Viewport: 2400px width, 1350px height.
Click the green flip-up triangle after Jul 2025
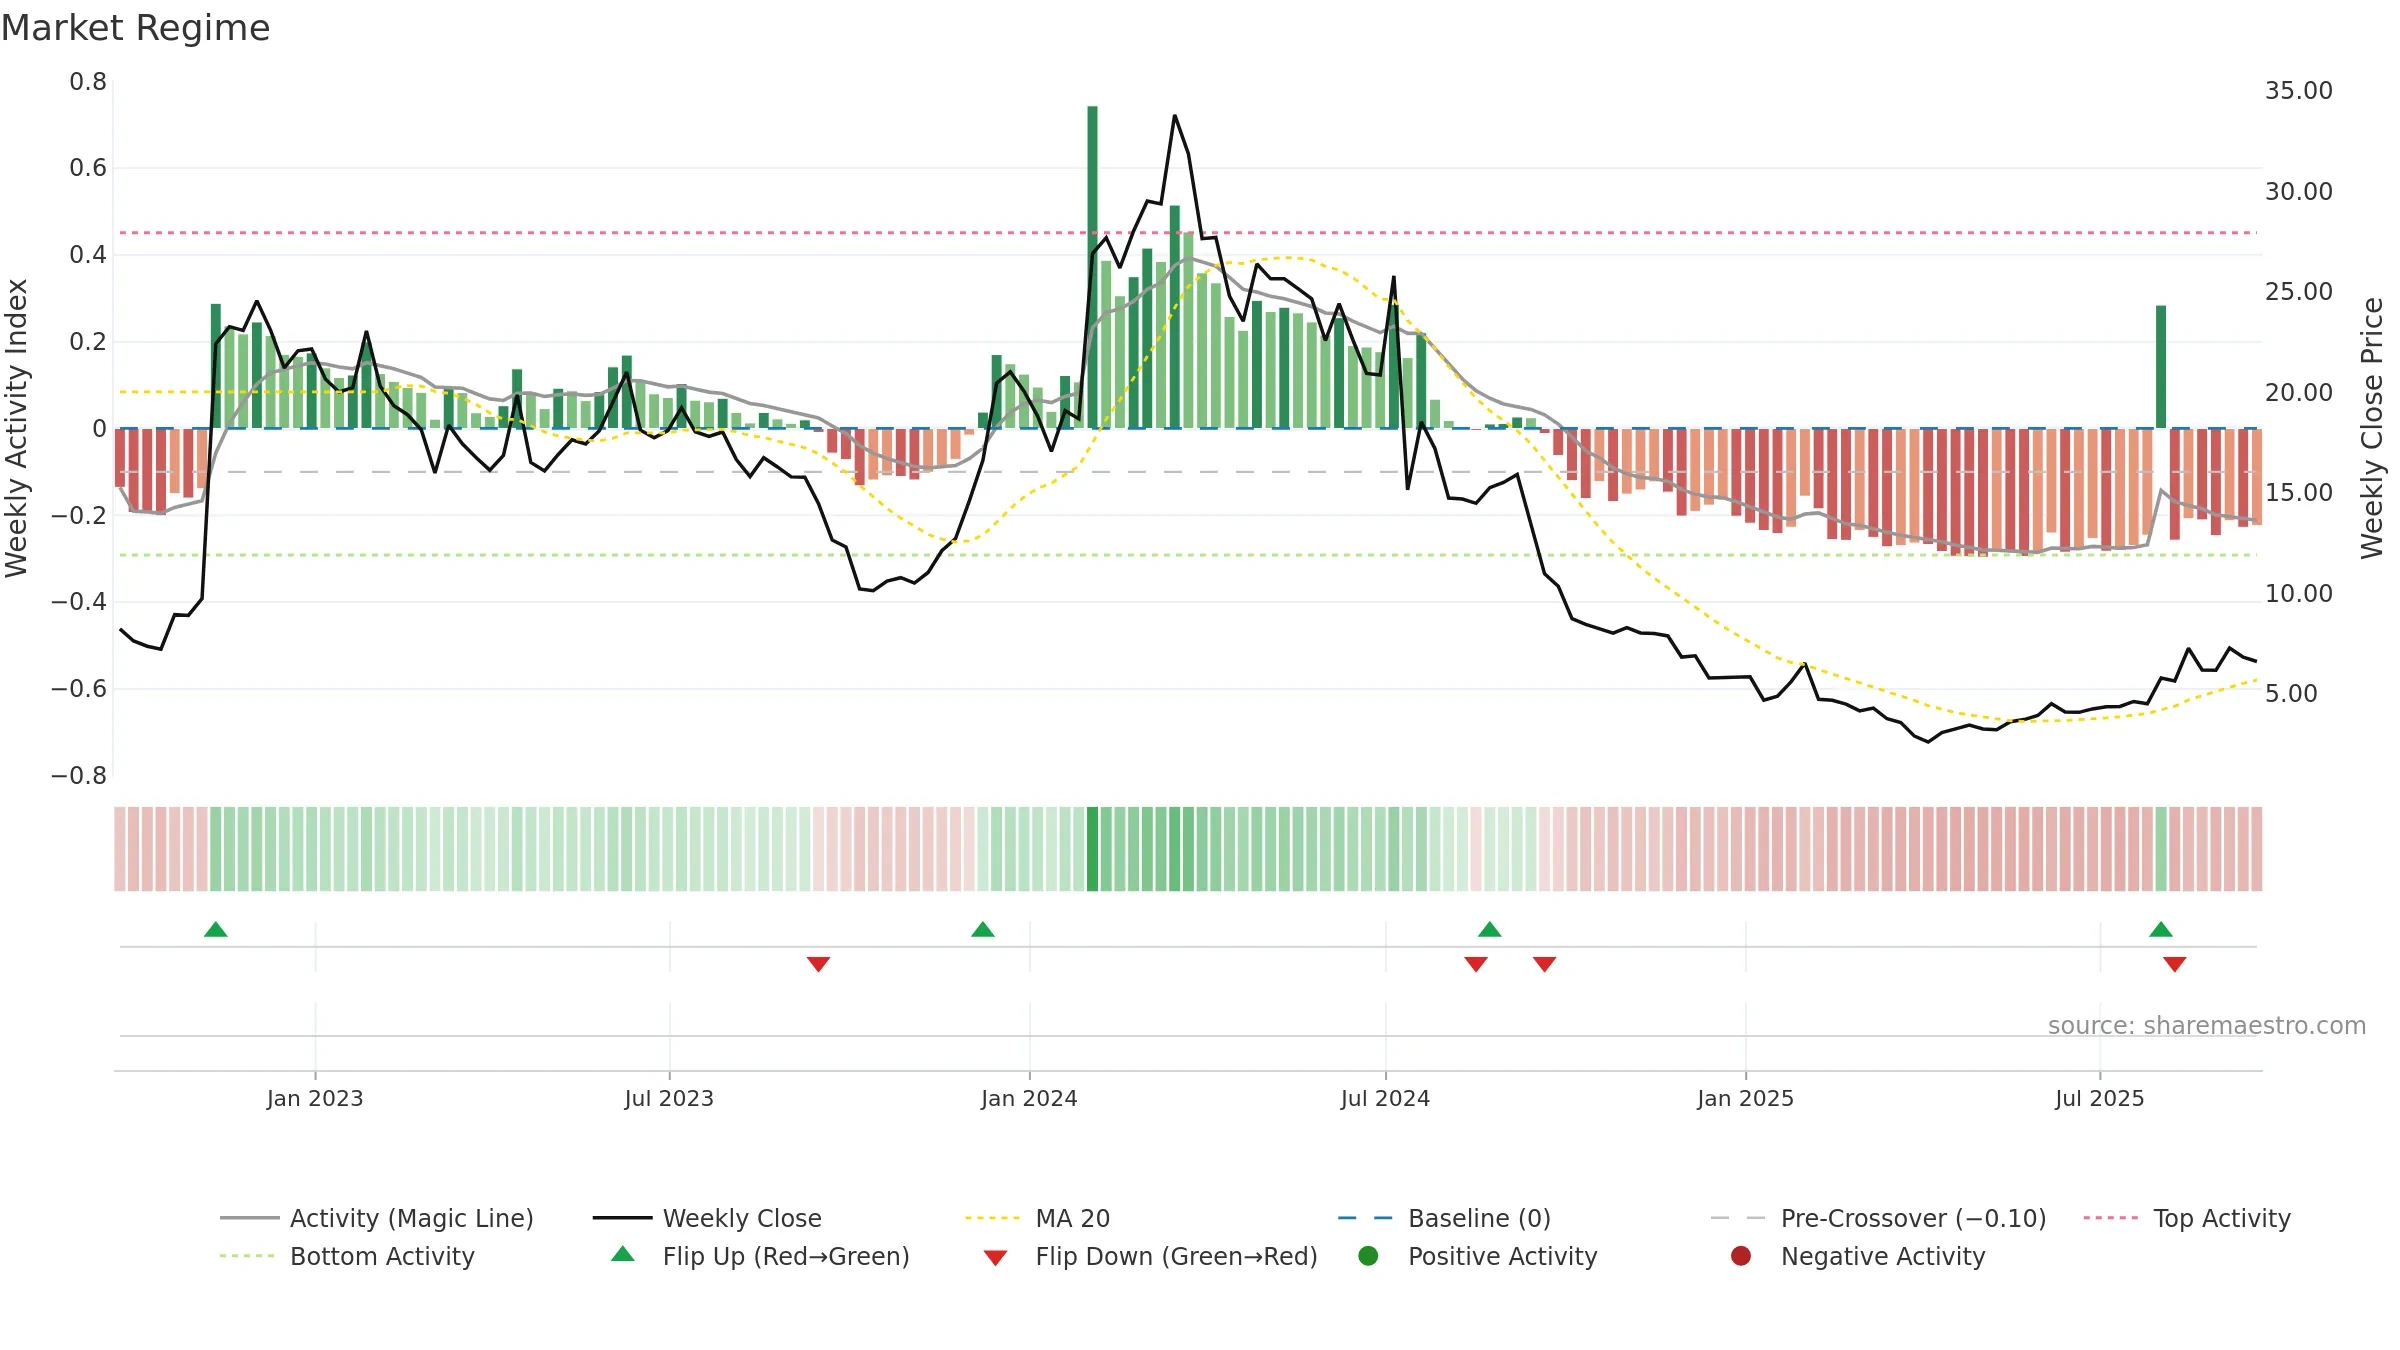coord(2160,929)
